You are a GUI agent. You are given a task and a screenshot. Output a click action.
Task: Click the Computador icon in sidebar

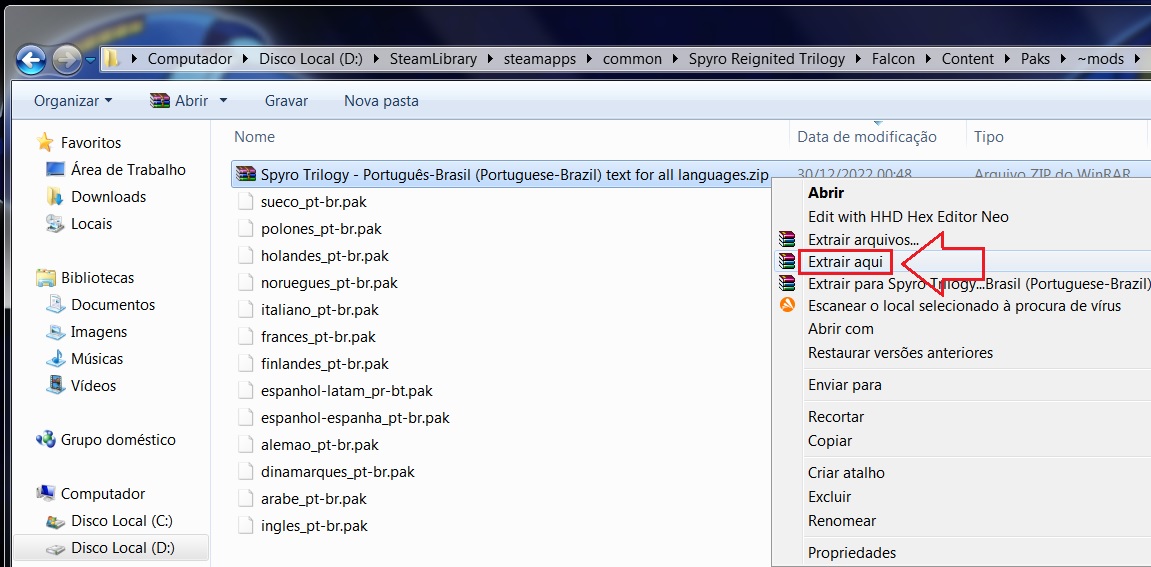(46, 494)
